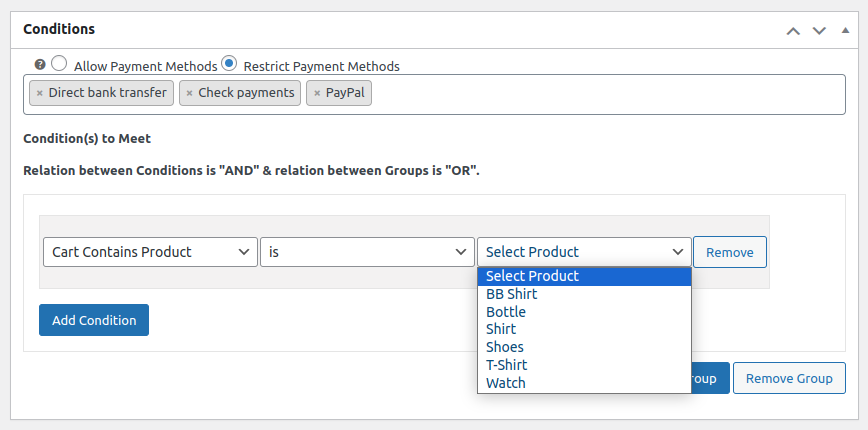Viewport: 868px width, 430px height.
Task: Choose Bottle from product list
Action: click(x=506, y=312)
